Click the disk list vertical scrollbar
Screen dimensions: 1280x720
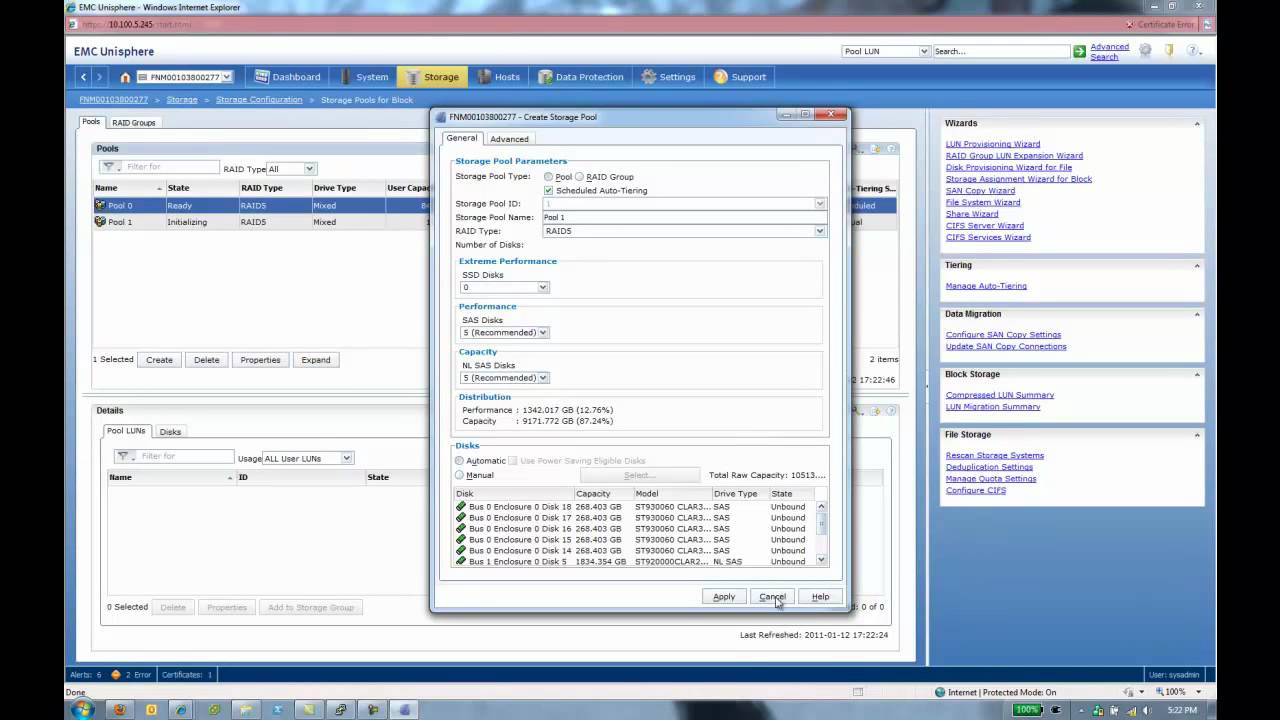pyautogui.click(x=822, y=533)
